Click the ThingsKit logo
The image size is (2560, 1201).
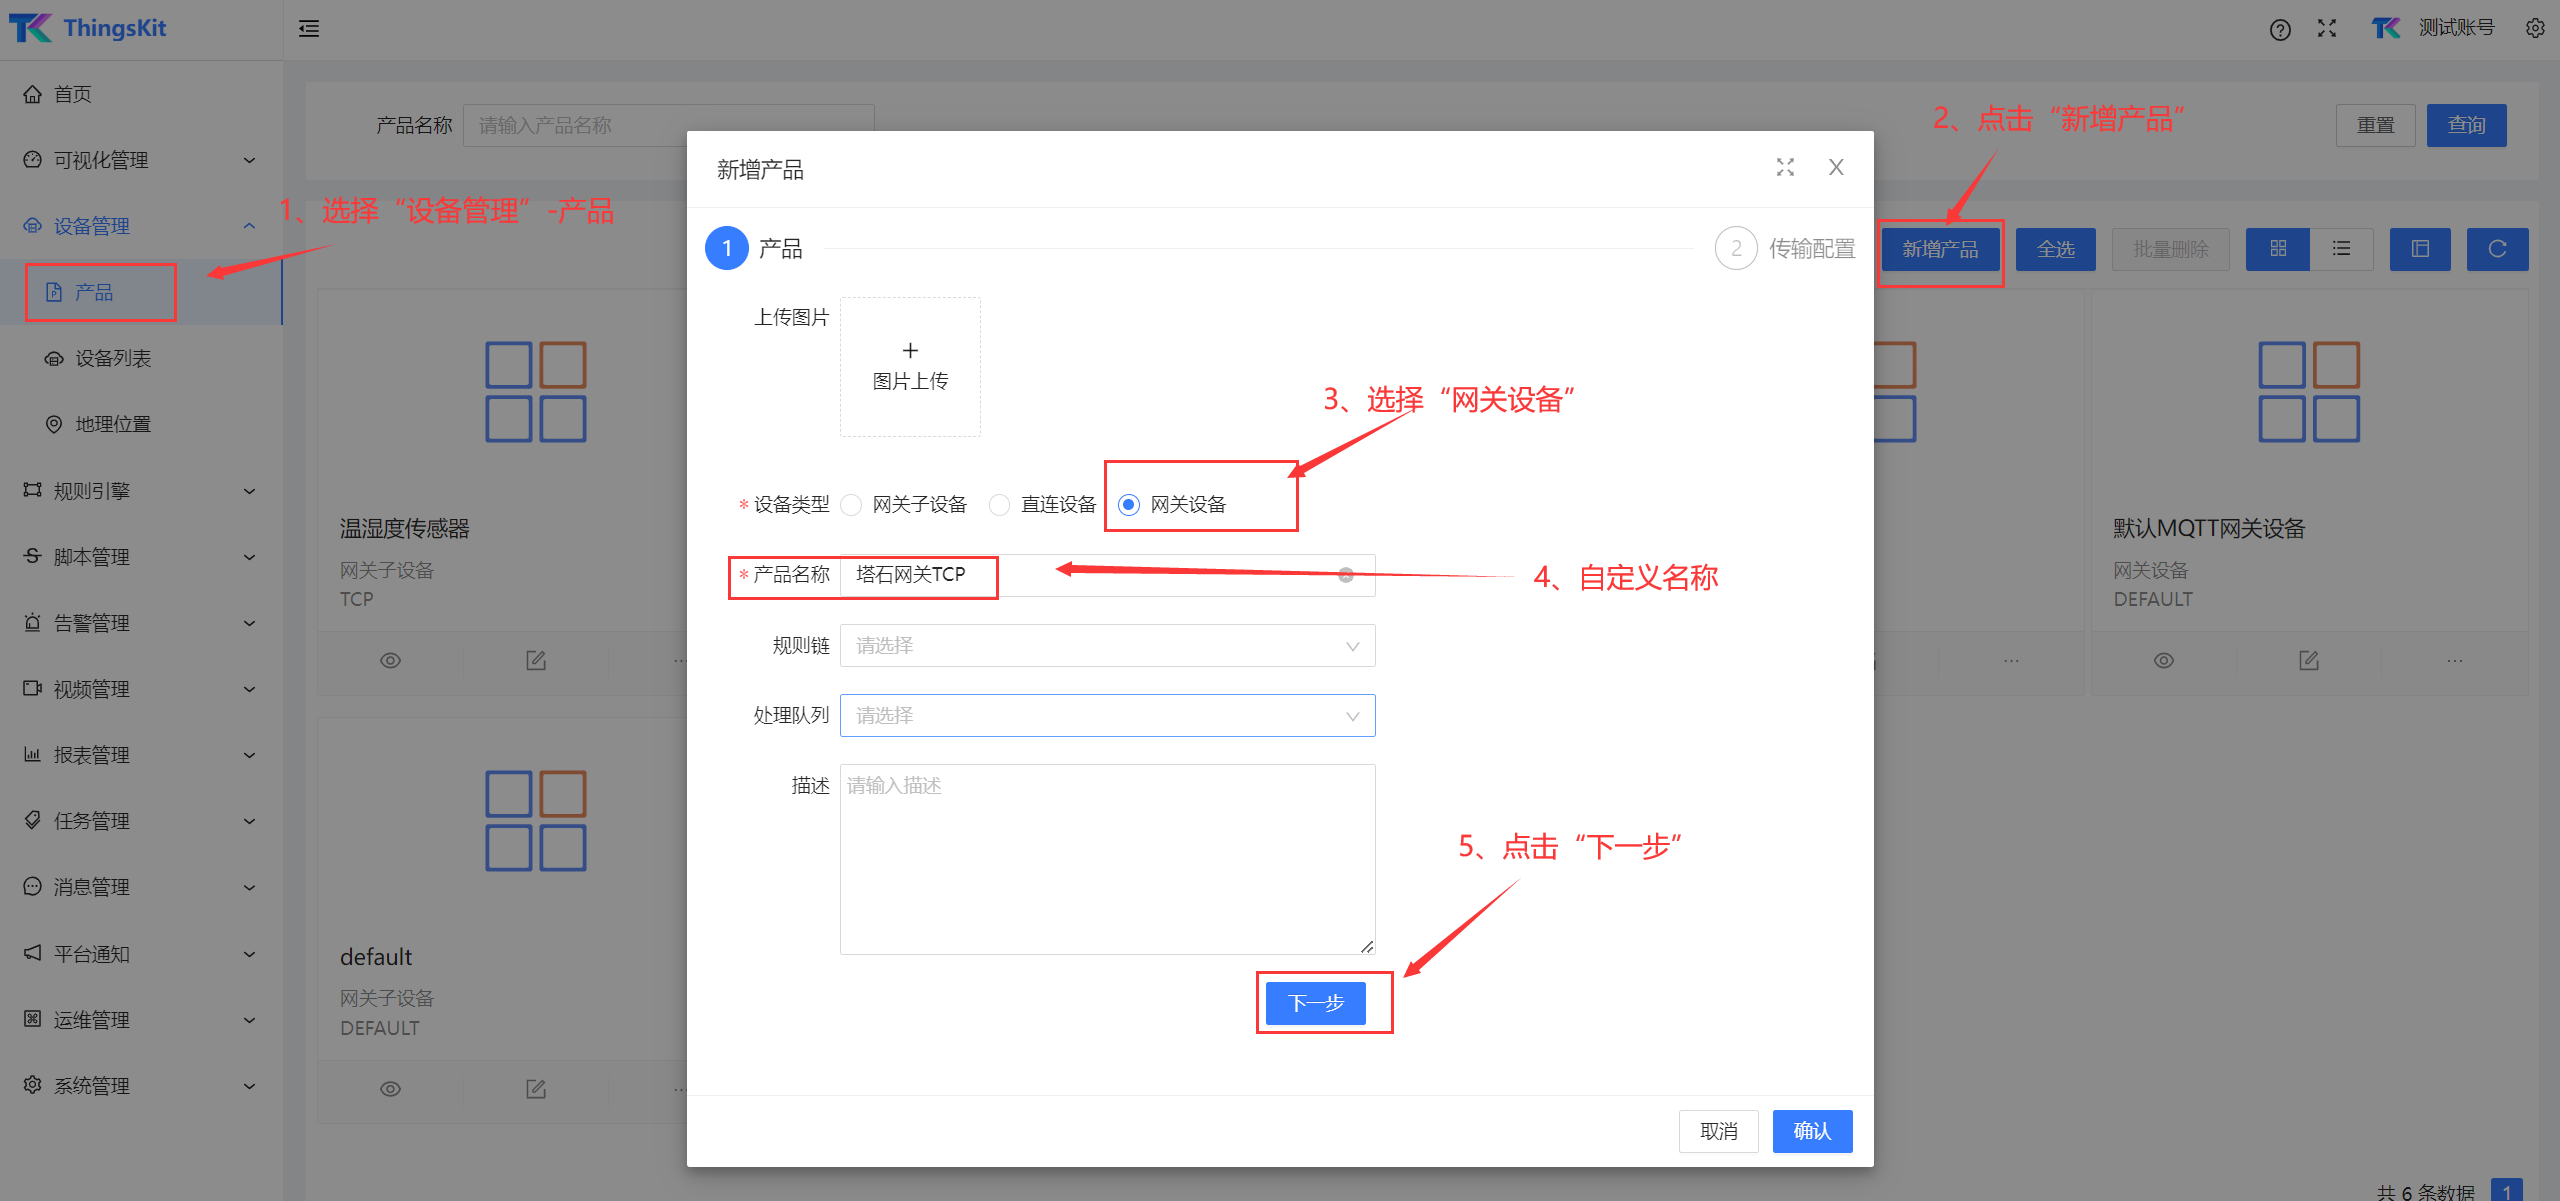click(88, 28)
